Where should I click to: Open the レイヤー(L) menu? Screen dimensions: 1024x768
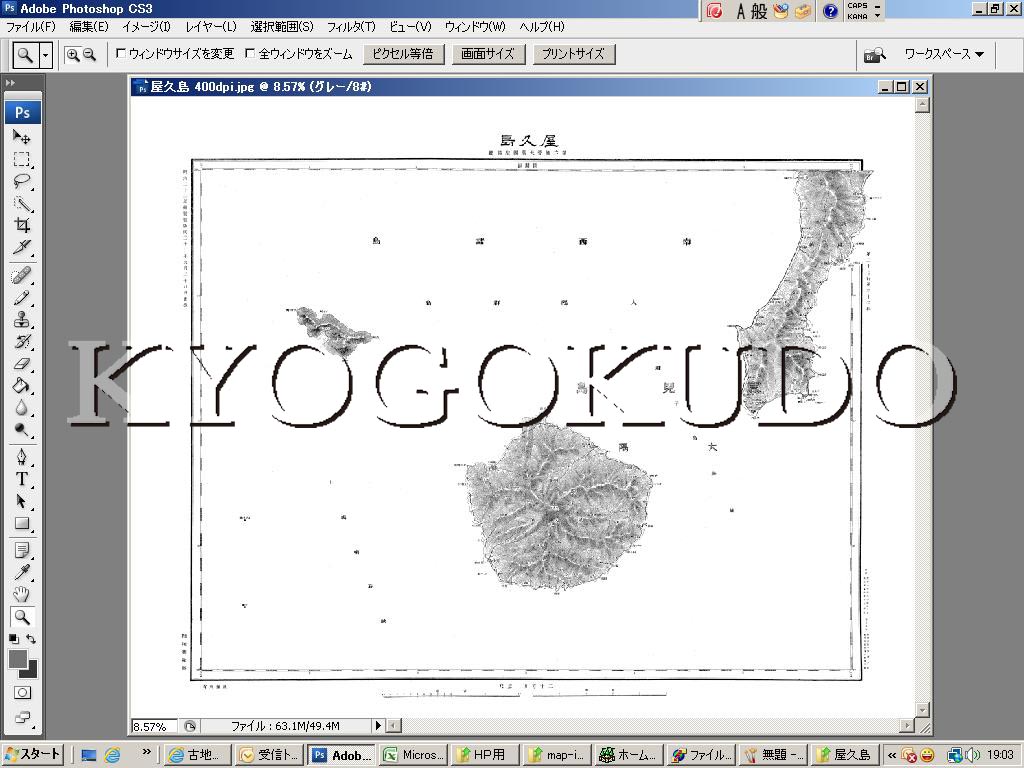pyautogui.click(x=211, y=27)
